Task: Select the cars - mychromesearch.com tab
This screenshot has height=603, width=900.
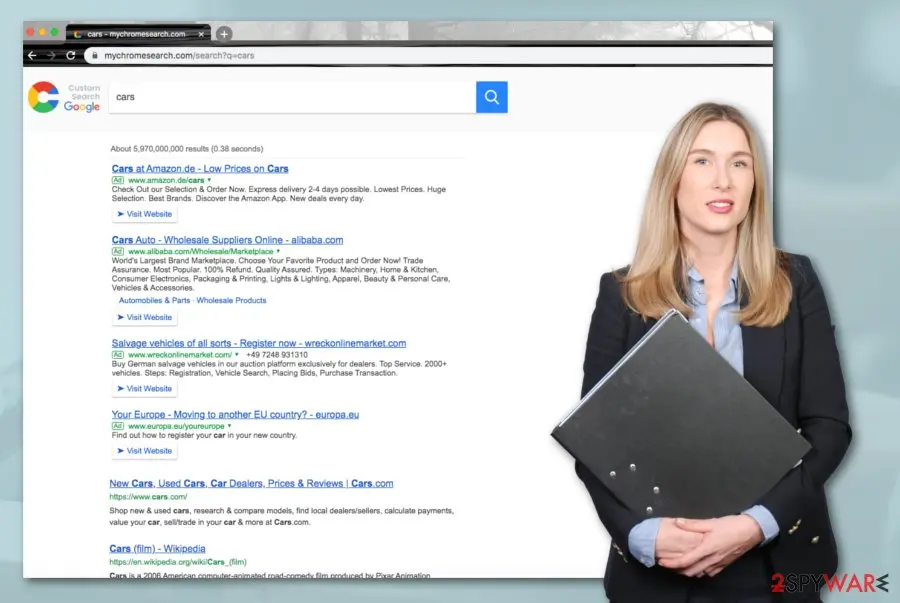Action: 138,34
